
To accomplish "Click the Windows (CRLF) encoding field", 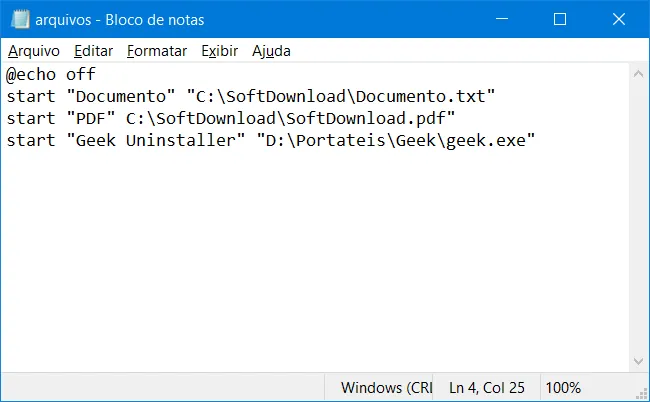I will 386,388.
